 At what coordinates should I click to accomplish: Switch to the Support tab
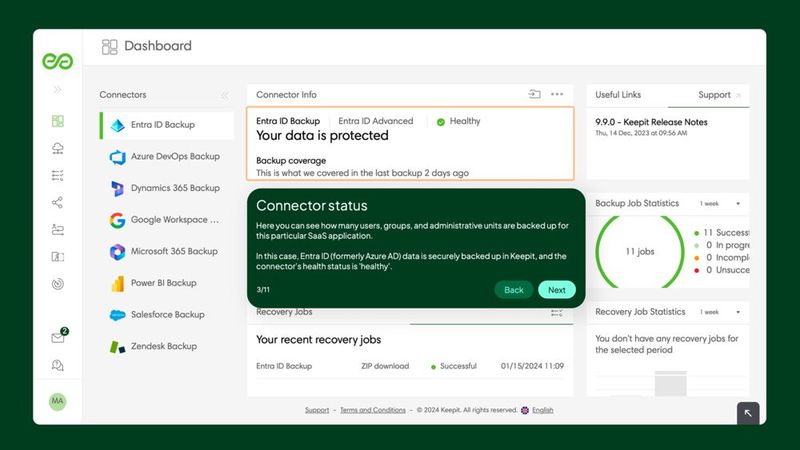coord(714,95)
